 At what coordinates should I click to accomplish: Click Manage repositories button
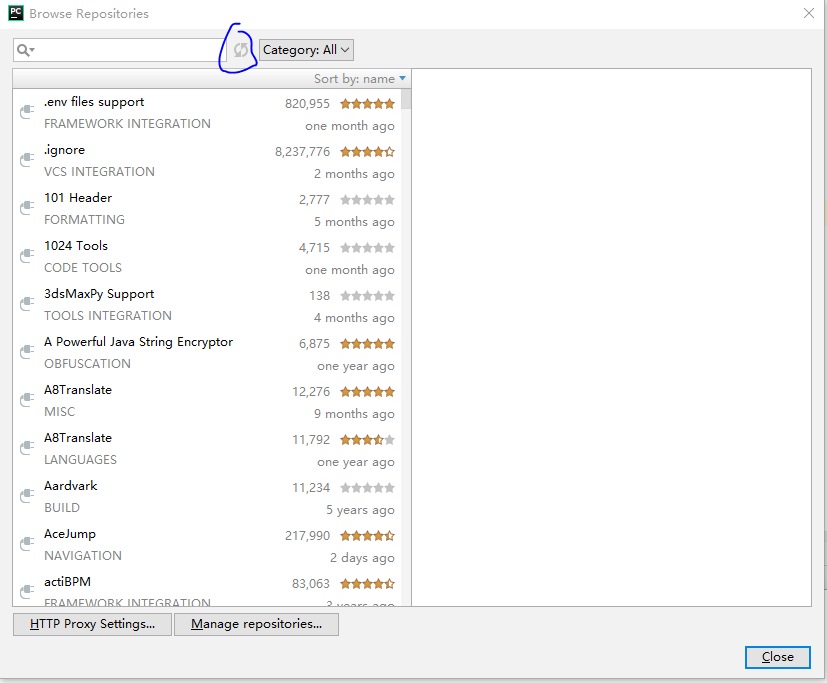pyautogui.click(x=256, y=624)
